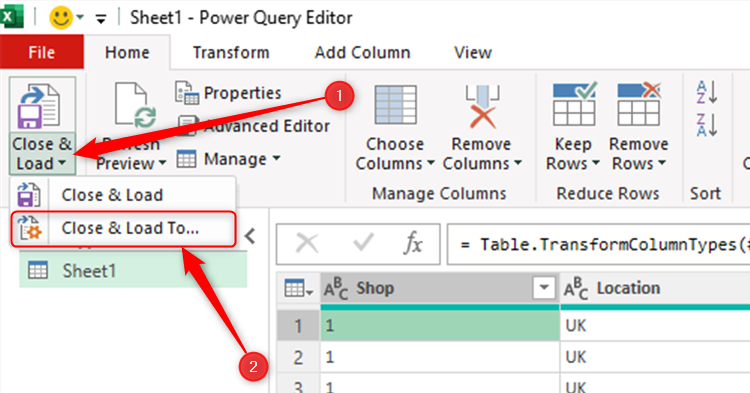Sort descending Z to A

point(706,125)
